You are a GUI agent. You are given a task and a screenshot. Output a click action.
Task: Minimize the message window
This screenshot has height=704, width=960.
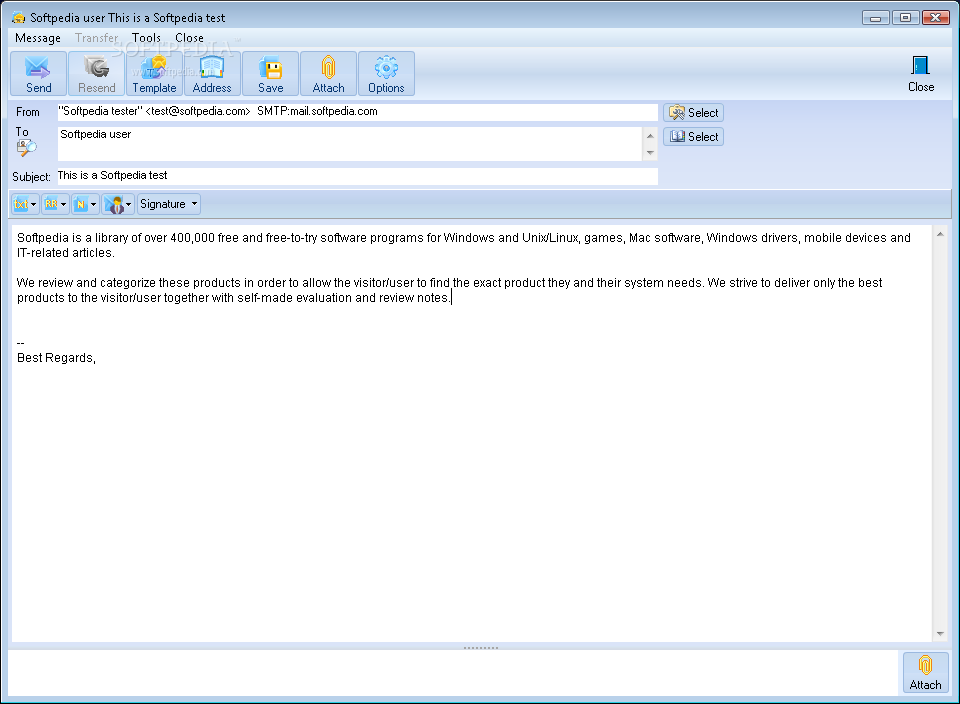[x=876, y=18]
